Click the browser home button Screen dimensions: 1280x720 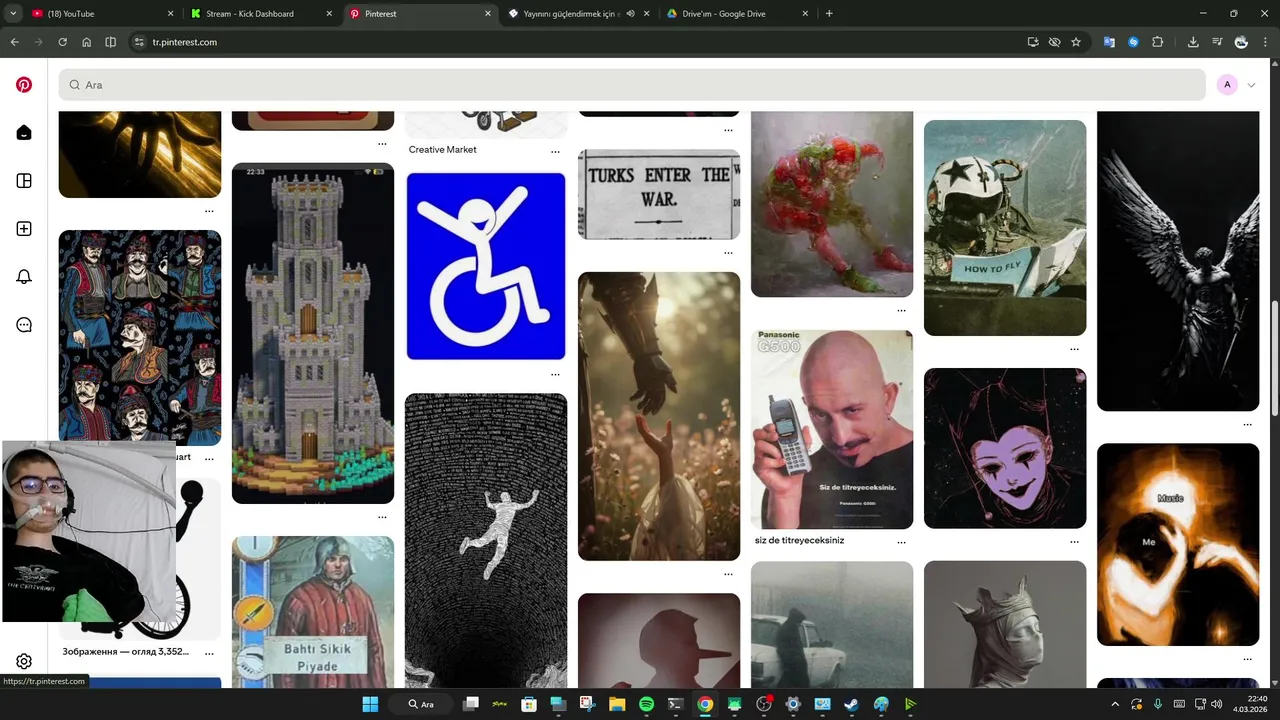(x=87, y=42)
